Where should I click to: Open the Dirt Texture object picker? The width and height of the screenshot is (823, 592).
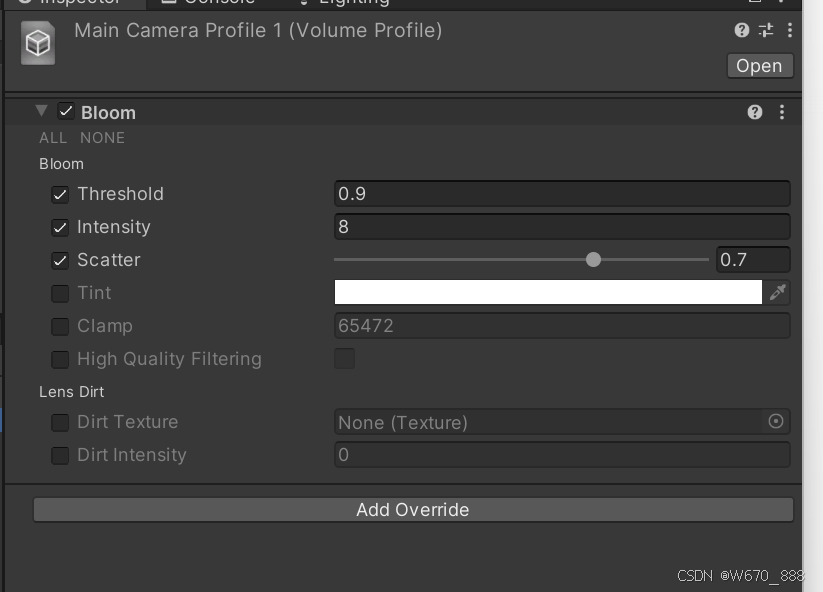click(x=776, y=422)
